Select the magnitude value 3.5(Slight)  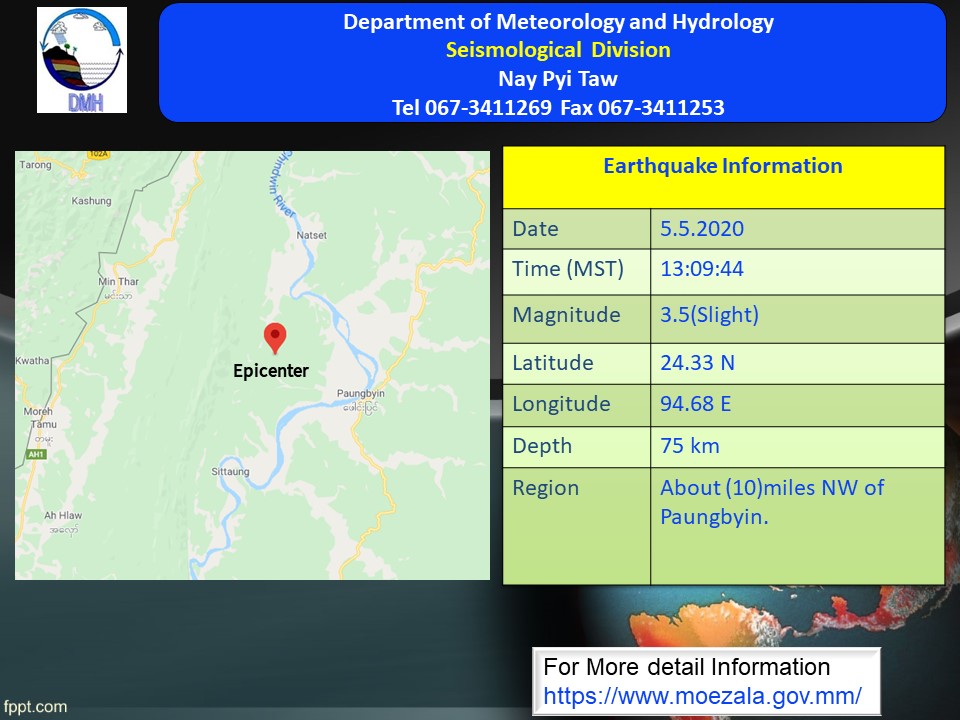709,315
